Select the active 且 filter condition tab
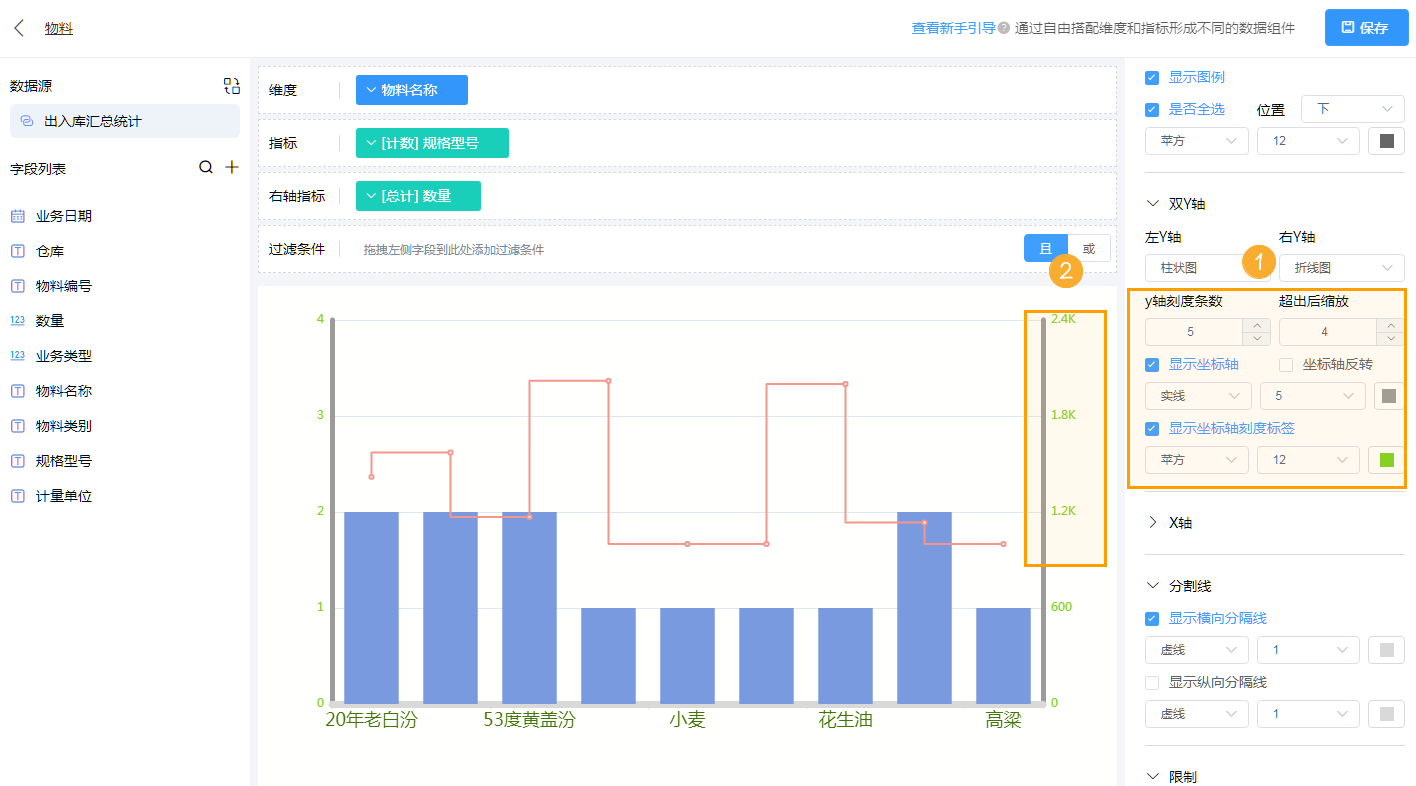This screenshot has width=1416, height=786. pyautogui.click(x=1048, y=248)
